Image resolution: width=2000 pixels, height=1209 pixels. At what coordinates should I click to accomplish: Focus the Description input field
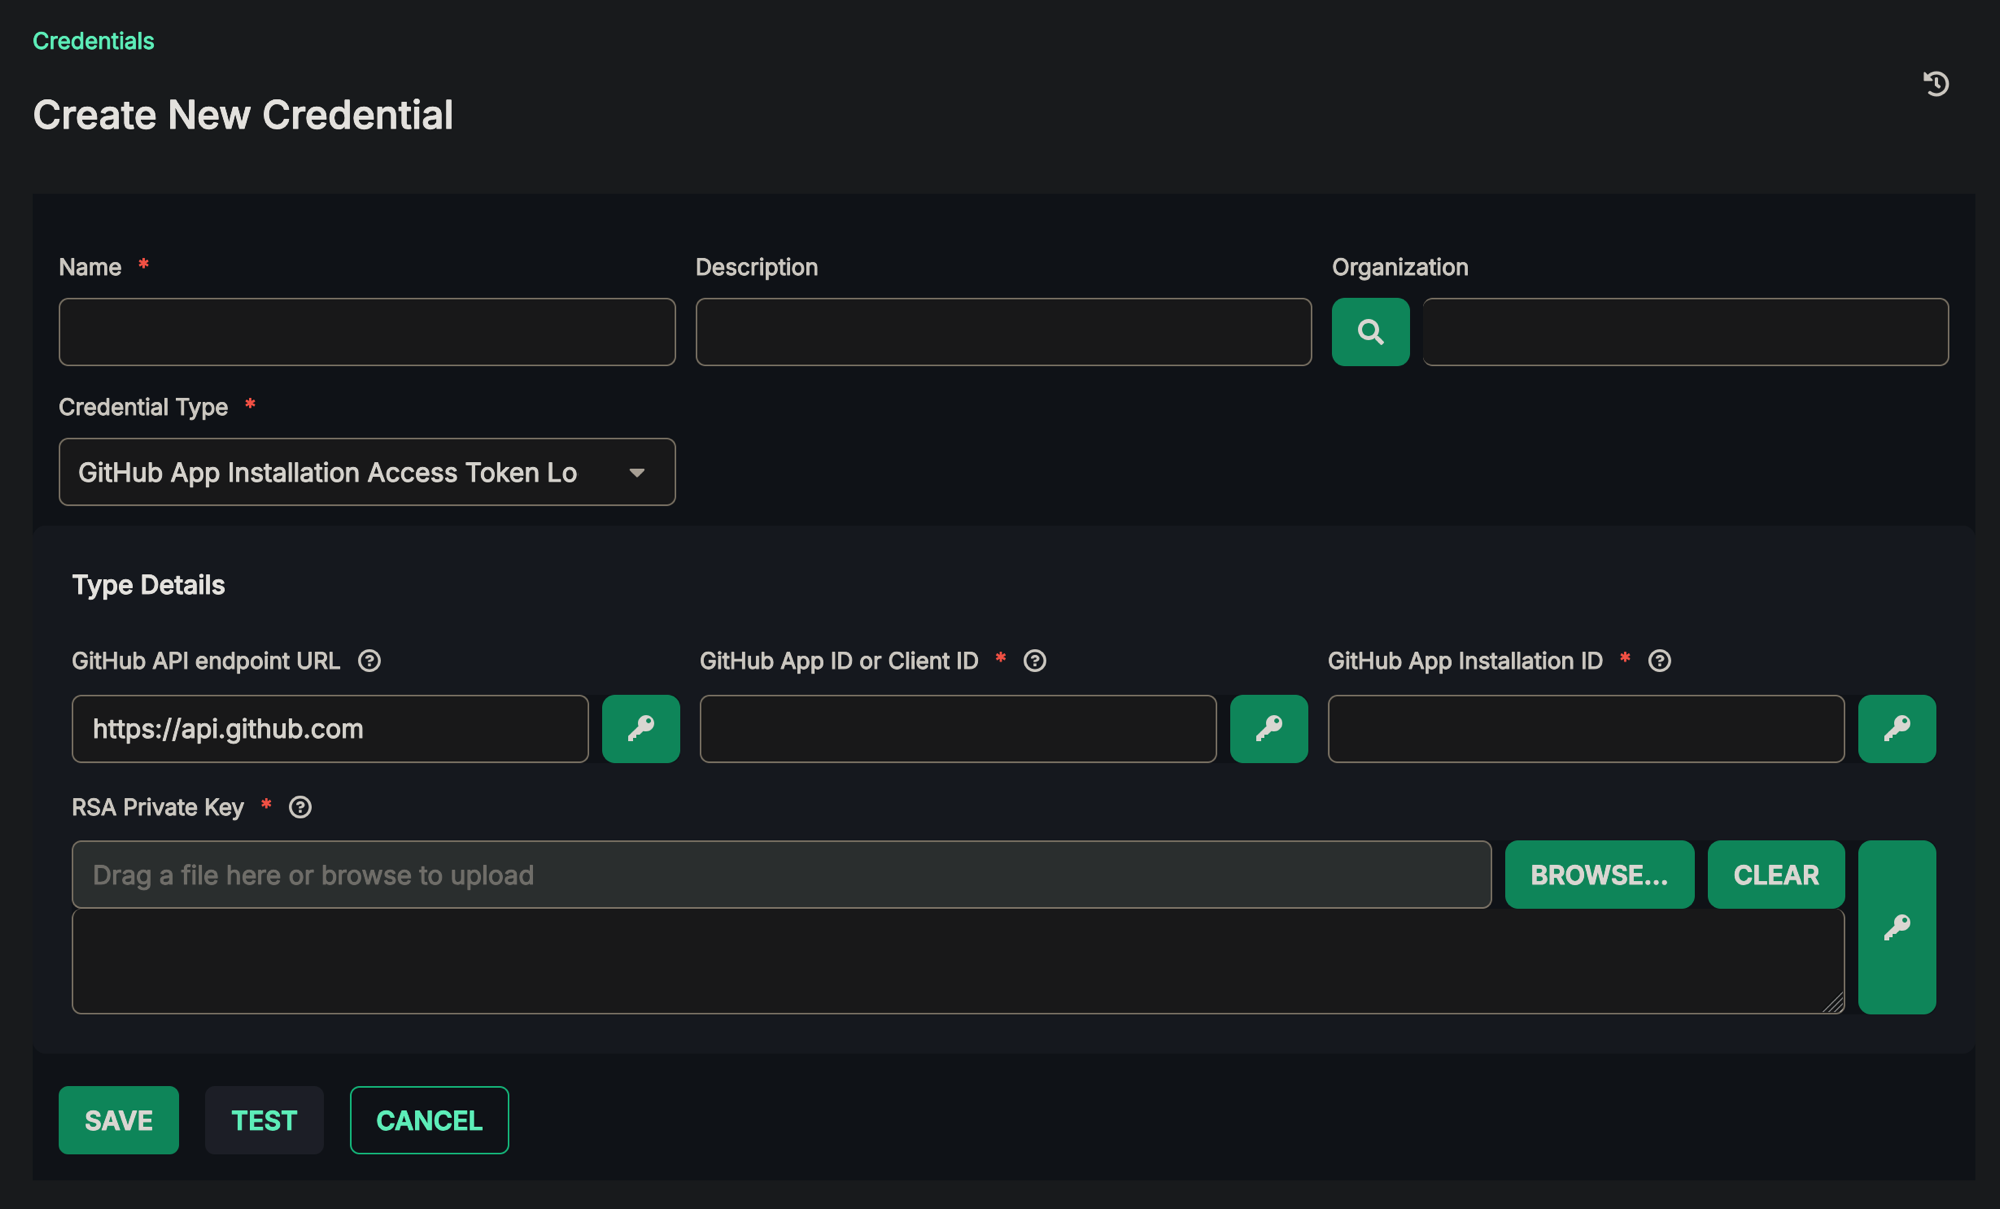pos(1003,332)
